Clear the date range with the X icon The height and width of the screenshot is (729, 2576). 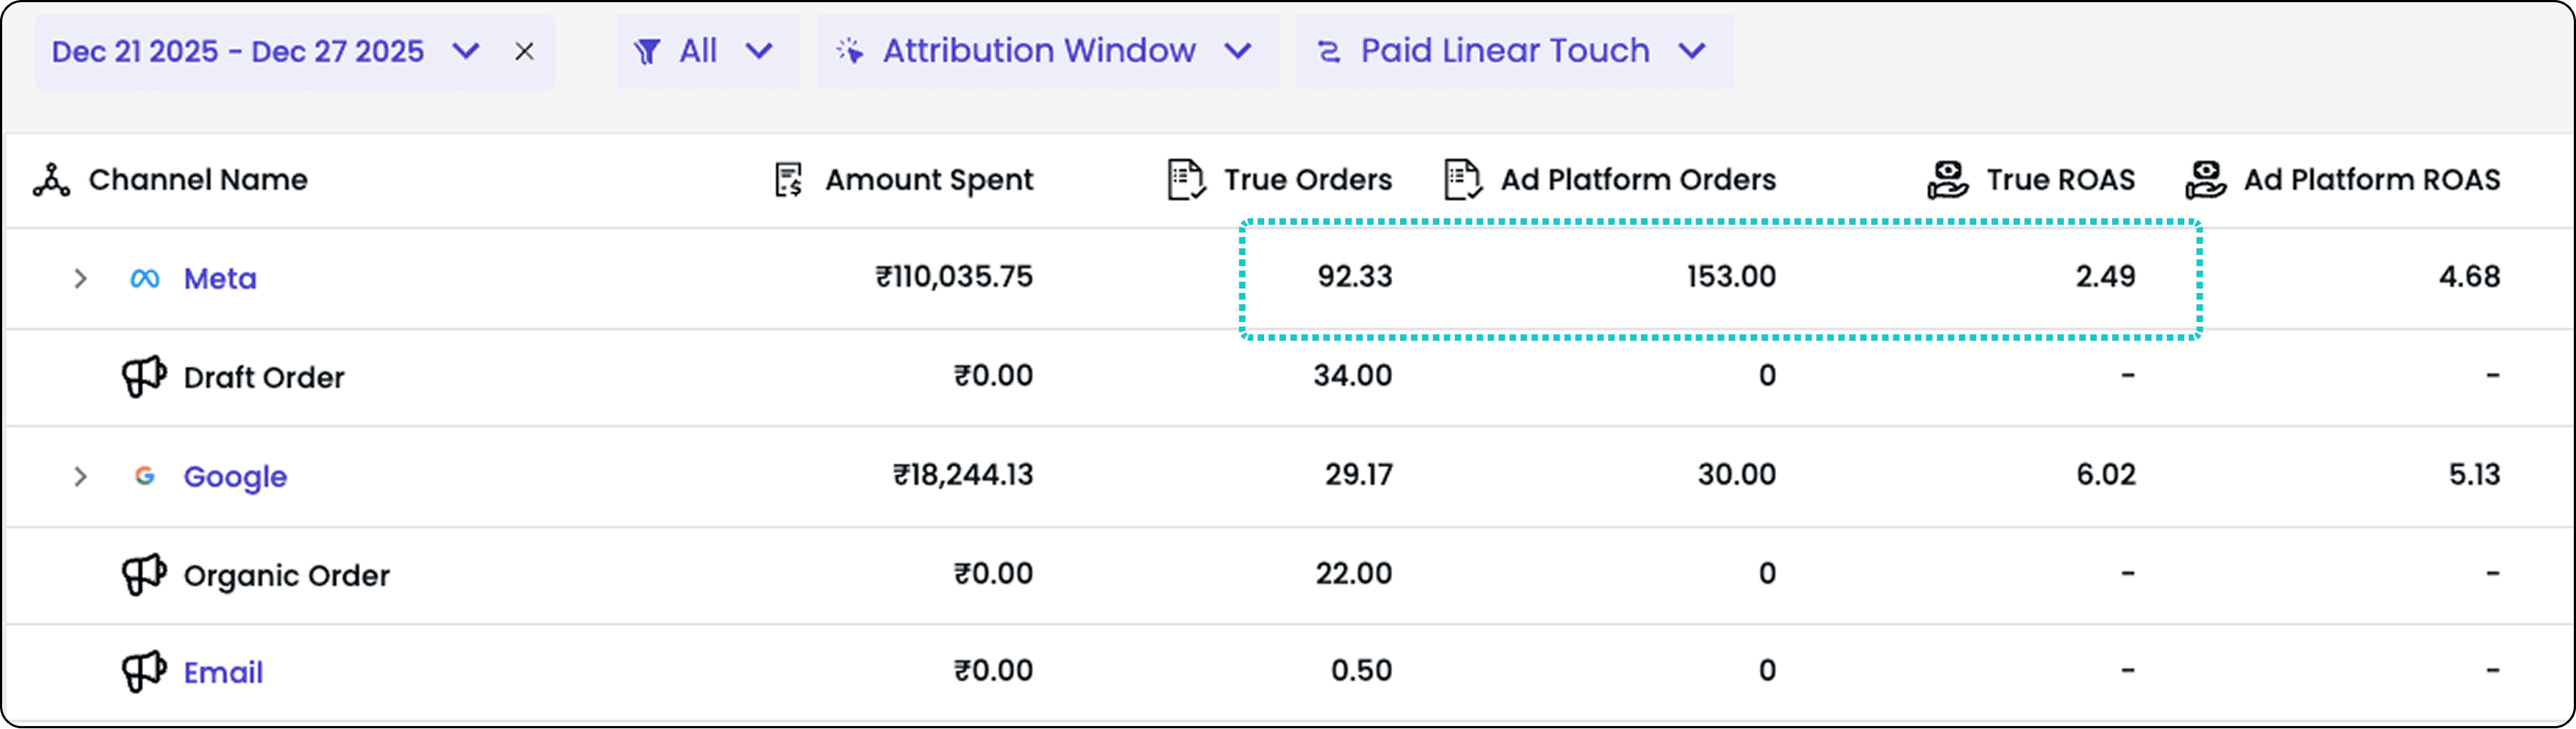tap(524, 51)
